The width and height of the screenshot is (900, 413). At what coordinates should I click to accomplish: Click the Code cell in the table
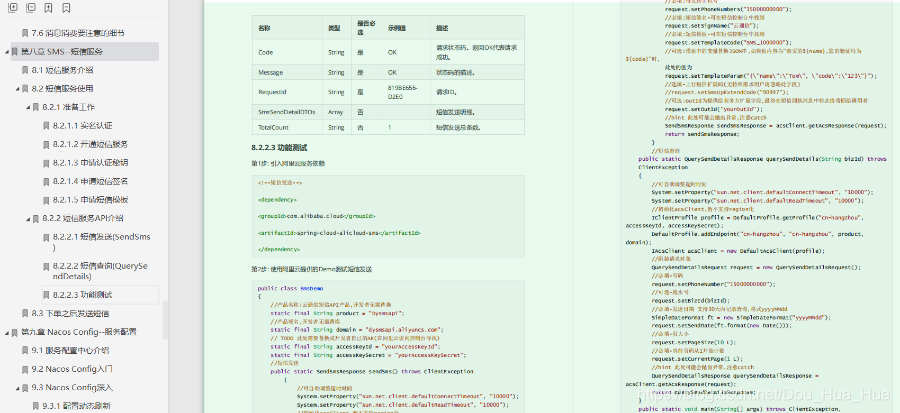tap(287, 52)
